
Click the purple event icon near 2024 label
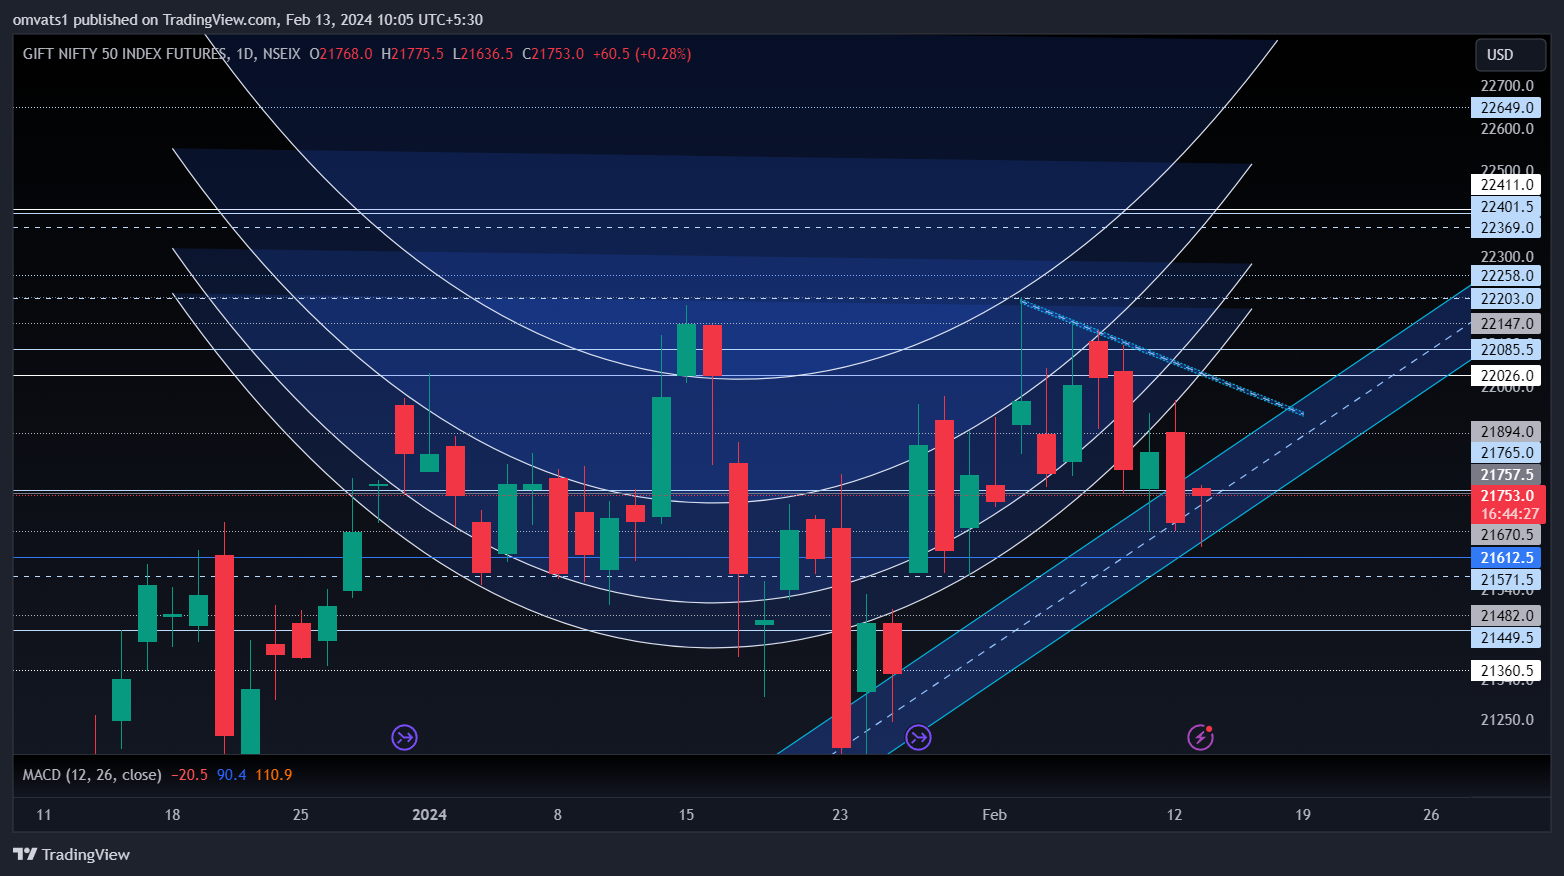click(x=404, y=738)
